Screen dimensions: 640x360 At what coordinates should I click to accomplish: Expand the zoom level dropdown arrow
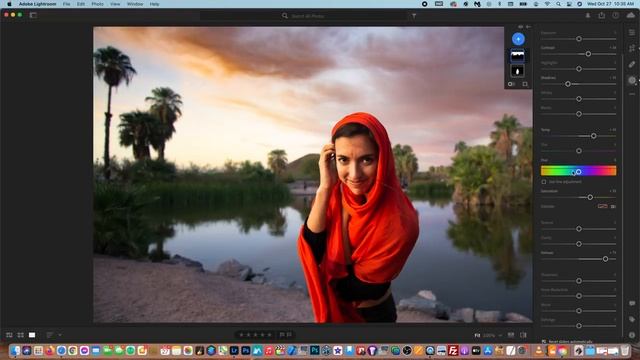pos(500,336)
